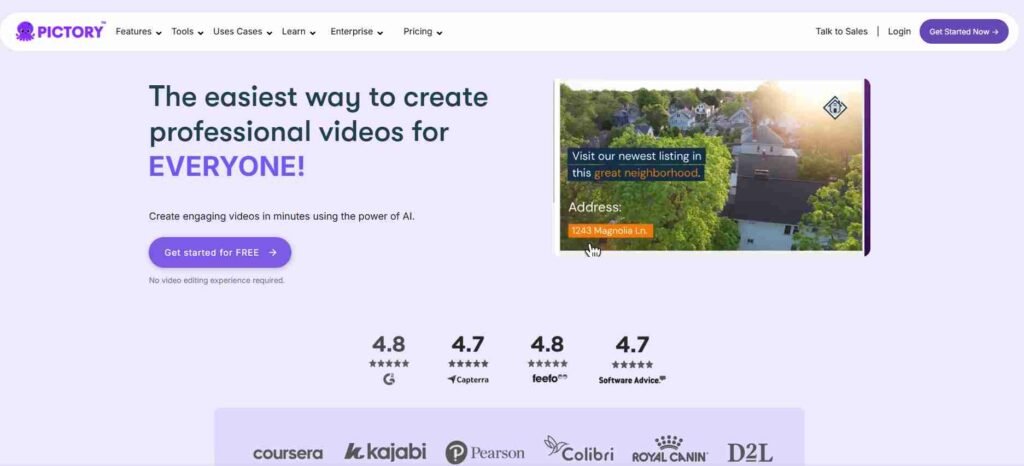The image size is (1024, 466).
Task: Open the Uses Cases menu
Action: [238, 31]
